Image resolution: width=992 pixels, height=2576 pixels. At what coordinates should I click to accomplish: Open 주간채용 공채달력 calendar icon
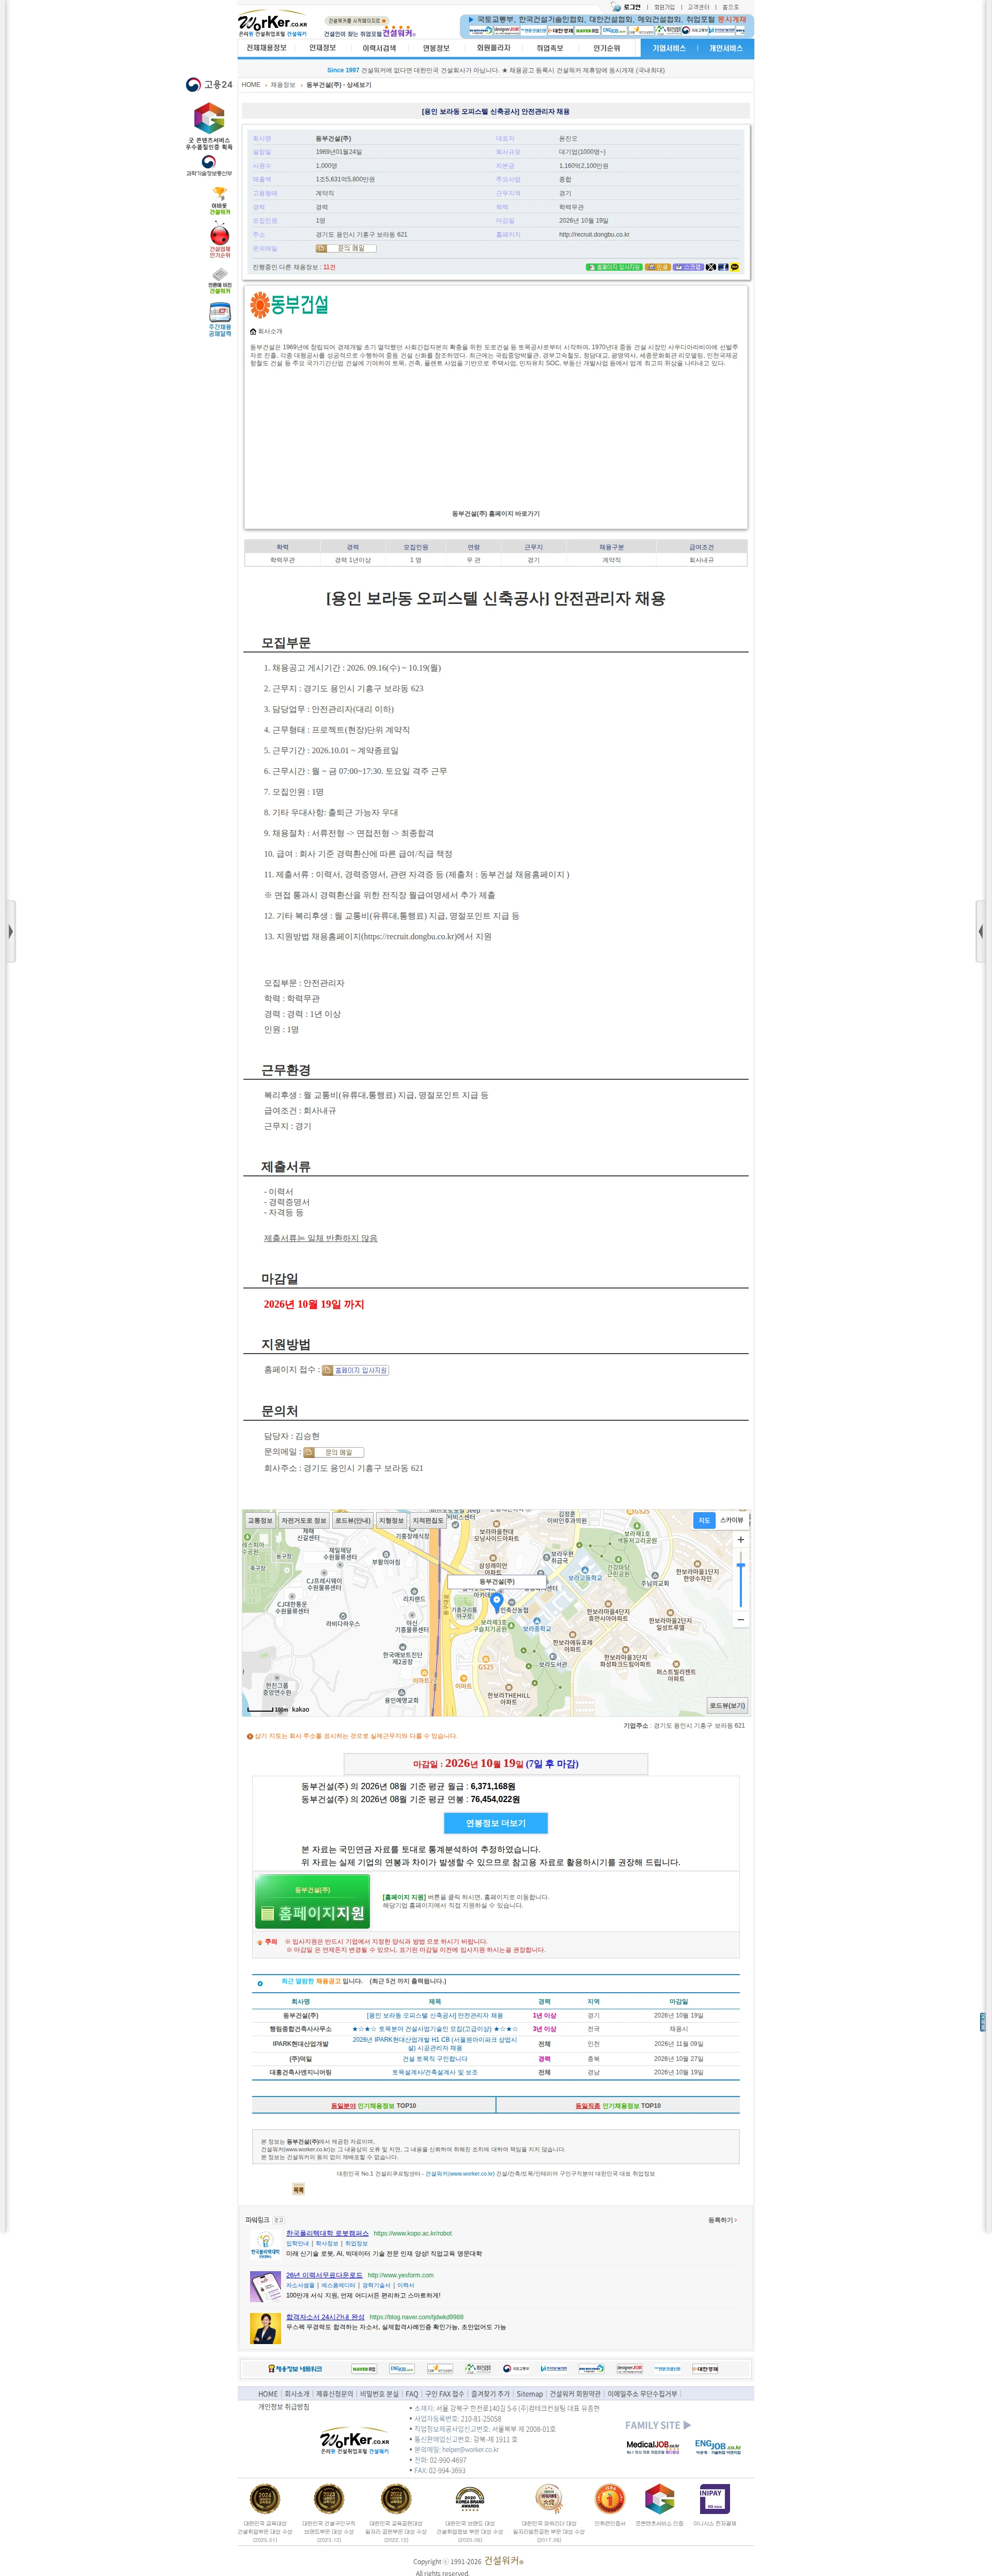pyautogui.click(x=219, y=319)
